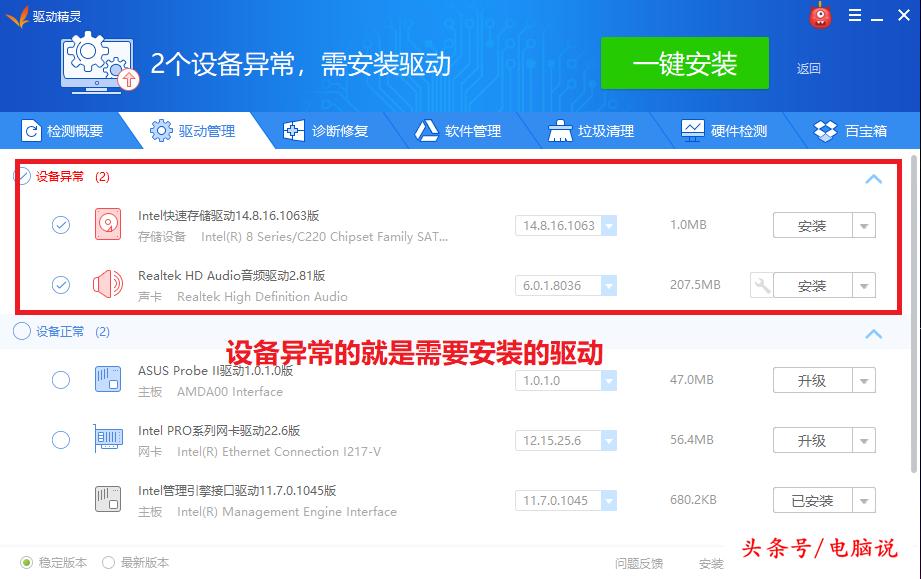This screenshot has width=921, height=579.
Task: Open the hamburger menu in title bar
Action: click(853, 16)
